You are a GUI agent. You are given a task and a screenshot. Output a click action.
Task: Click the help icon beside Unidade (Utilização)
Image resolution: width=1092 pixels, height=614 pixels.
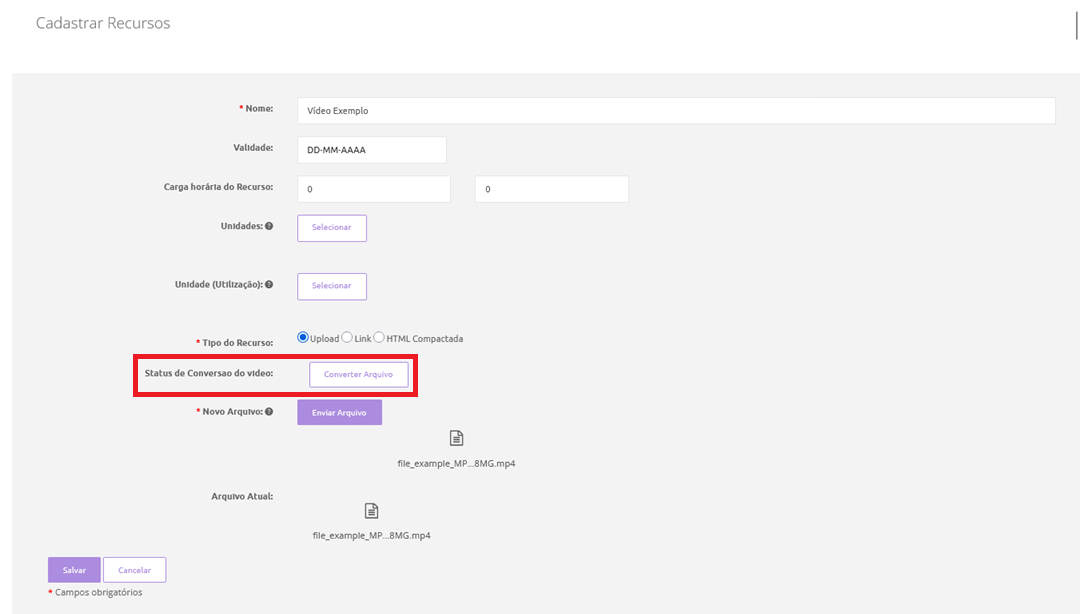269,284
